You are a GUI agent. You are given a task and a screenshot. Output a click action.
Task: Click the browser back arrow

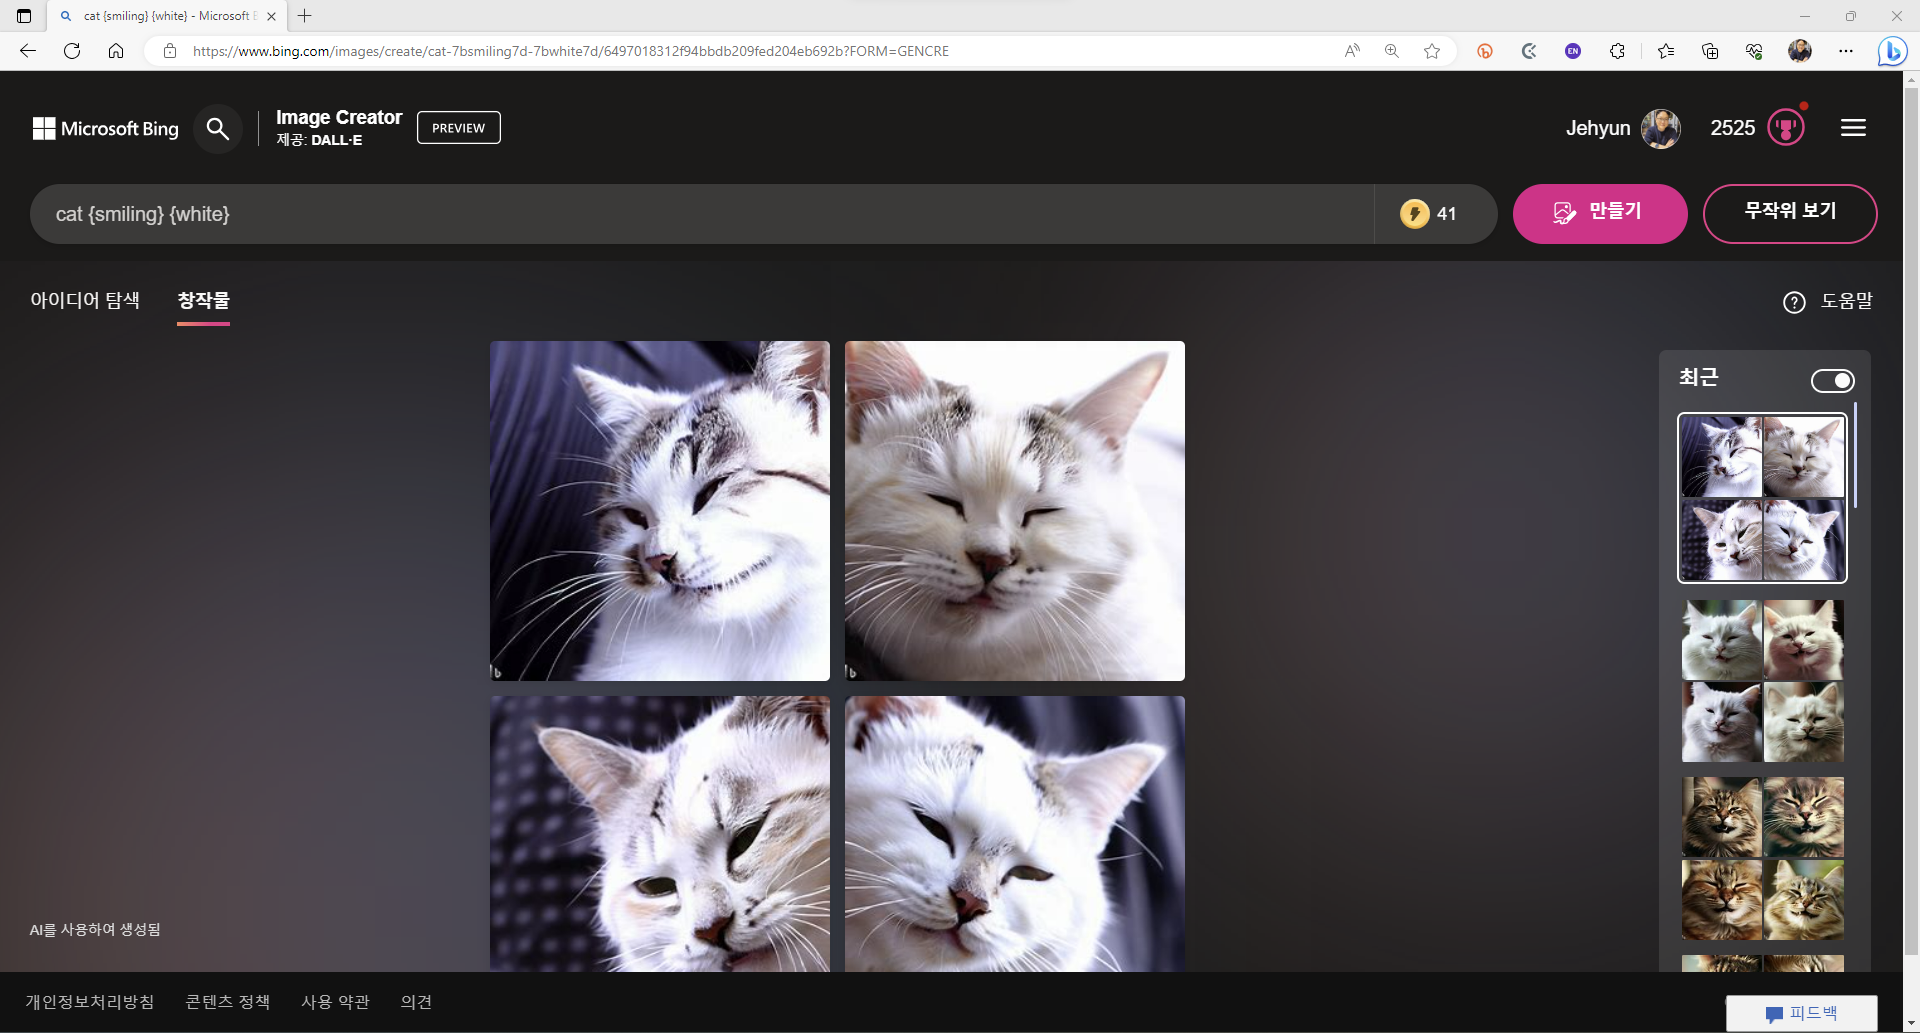(28, 51)
